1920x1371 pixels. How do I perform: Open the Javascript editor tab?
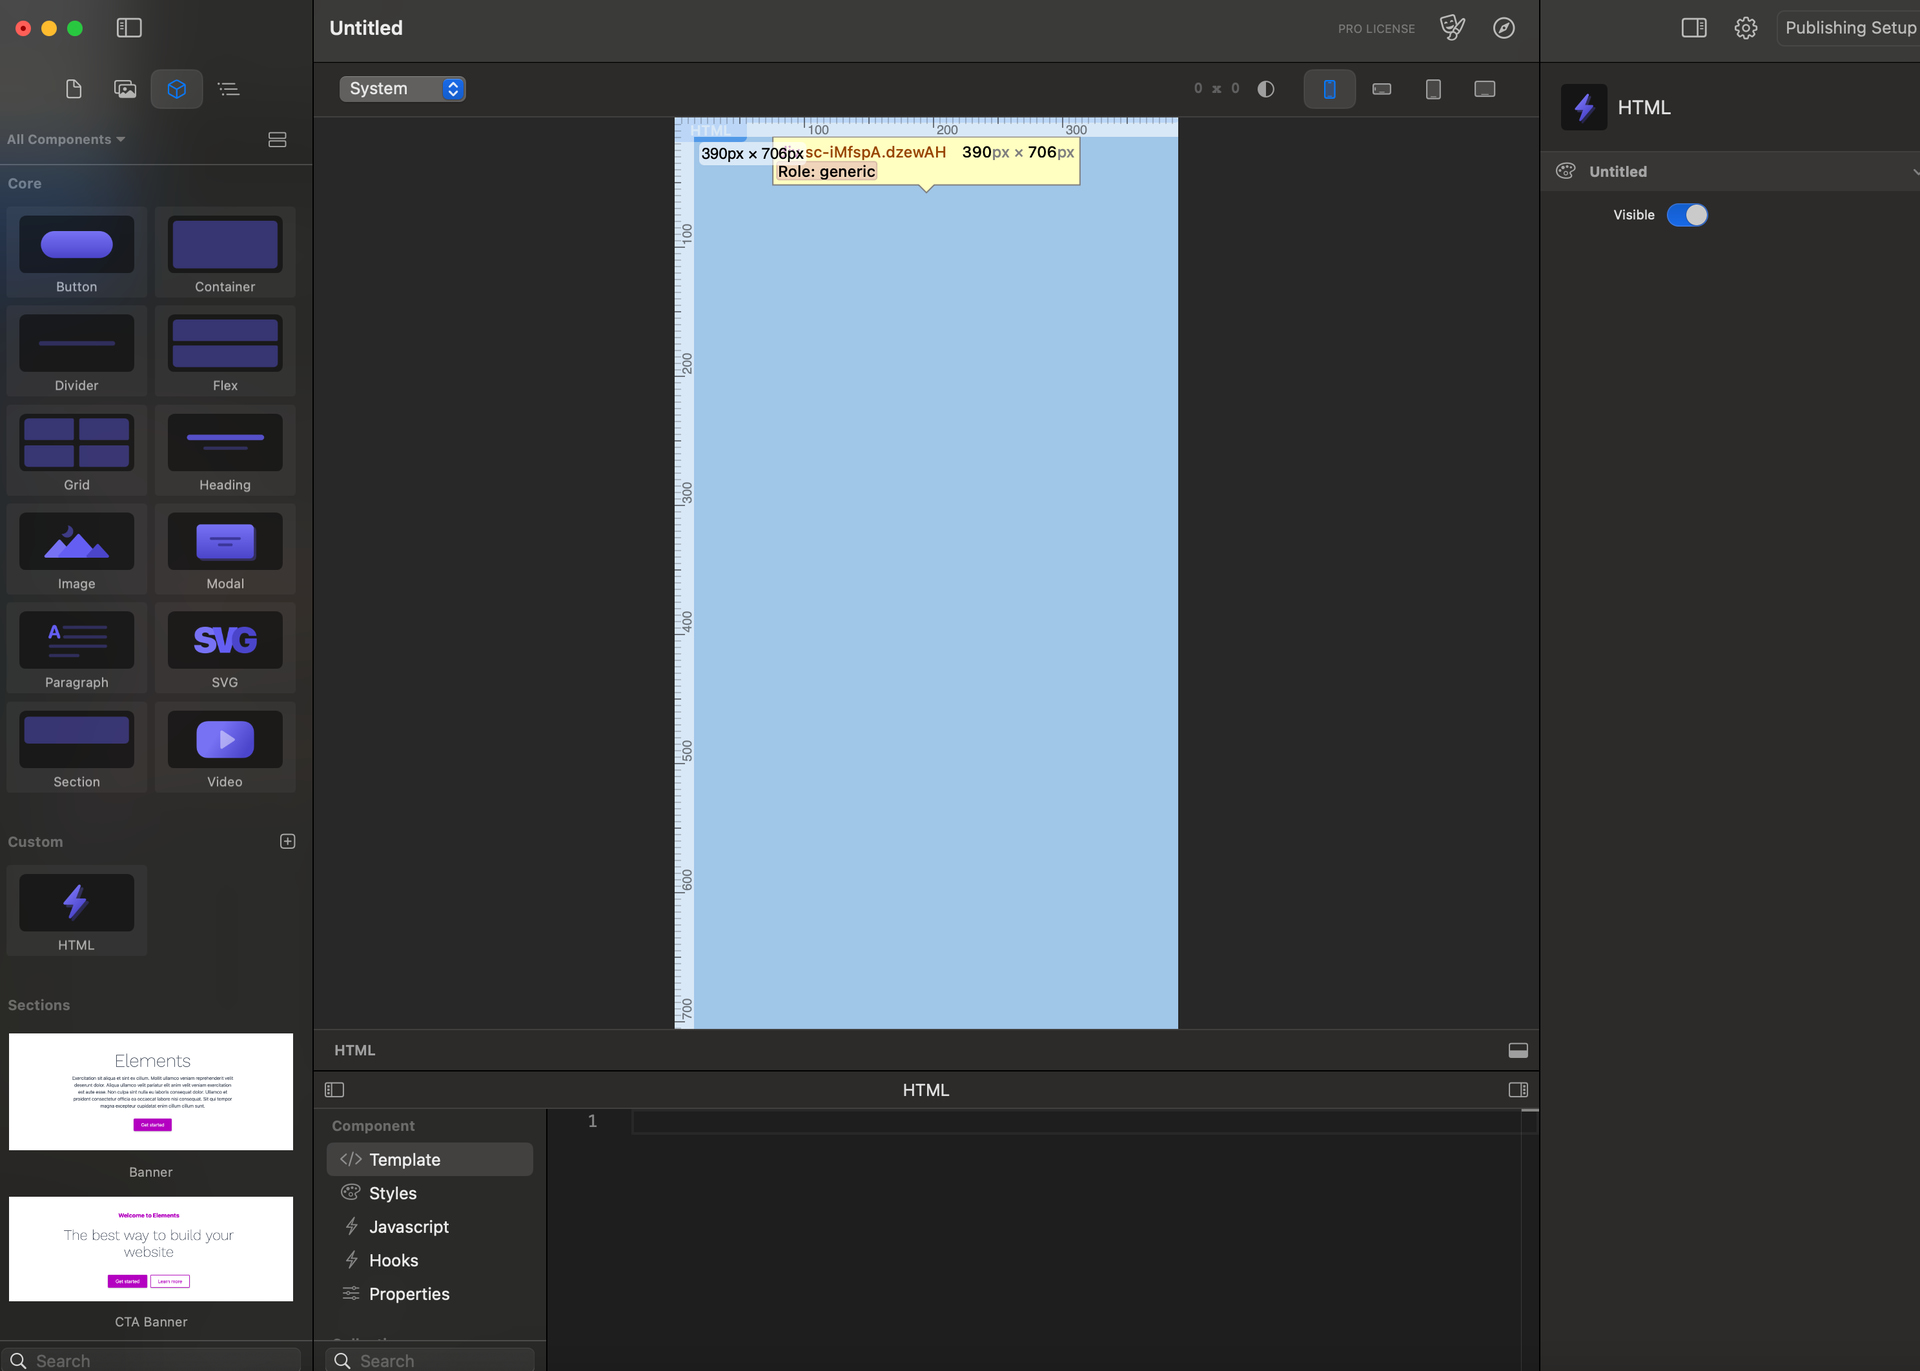pyautogui.click(x=408, y=1227)
